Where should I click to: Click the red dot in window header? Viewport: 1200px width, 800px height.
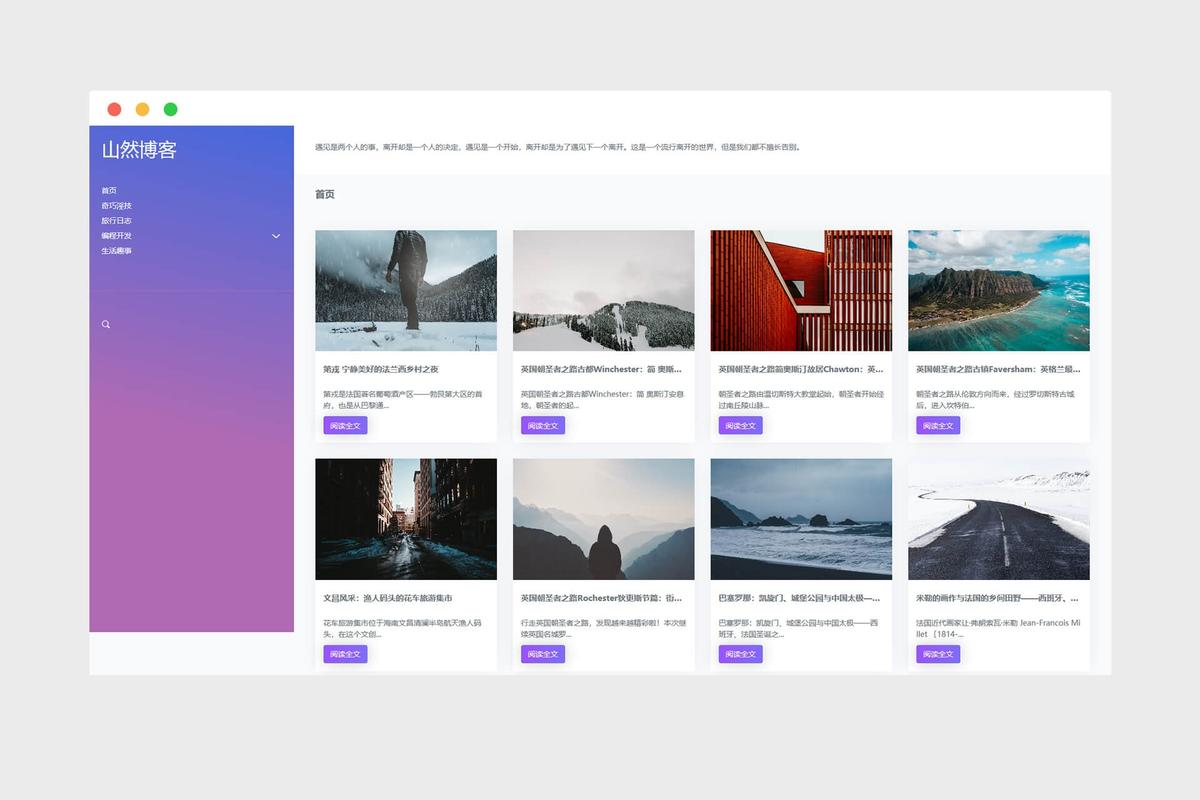pyautogui.click(x=114, y=109)
